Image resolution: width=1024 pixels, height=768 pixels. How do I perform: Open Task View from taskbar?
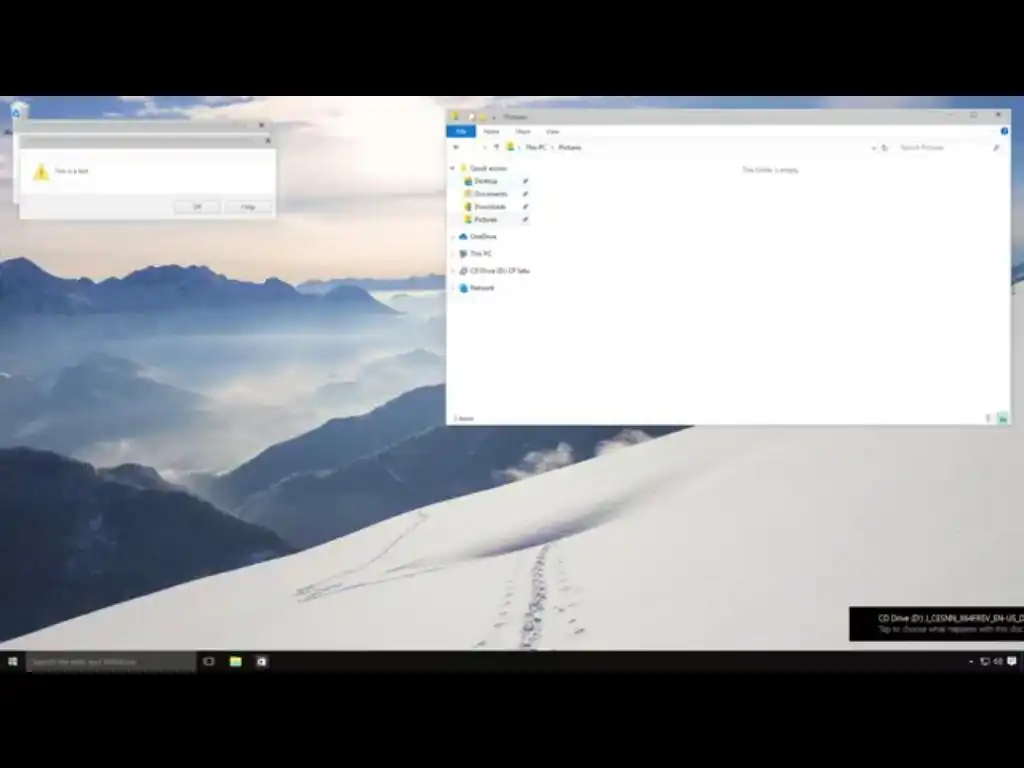(209, 662)
